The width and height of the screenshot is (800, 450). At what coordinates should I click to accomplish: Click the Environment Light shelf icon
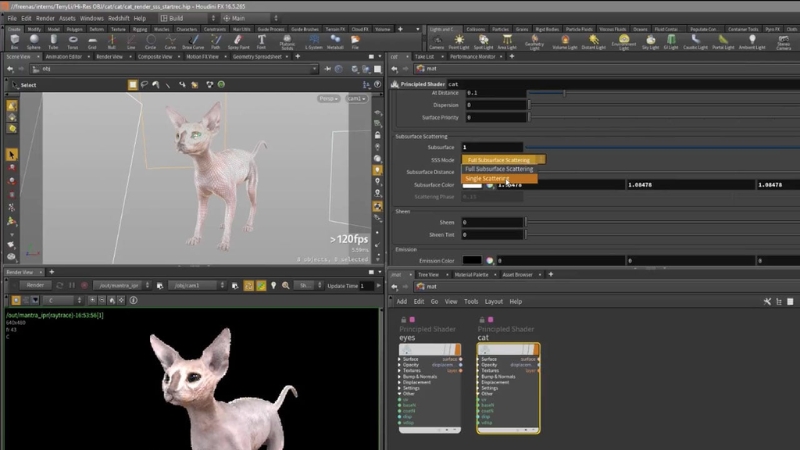tap(622, 42)
